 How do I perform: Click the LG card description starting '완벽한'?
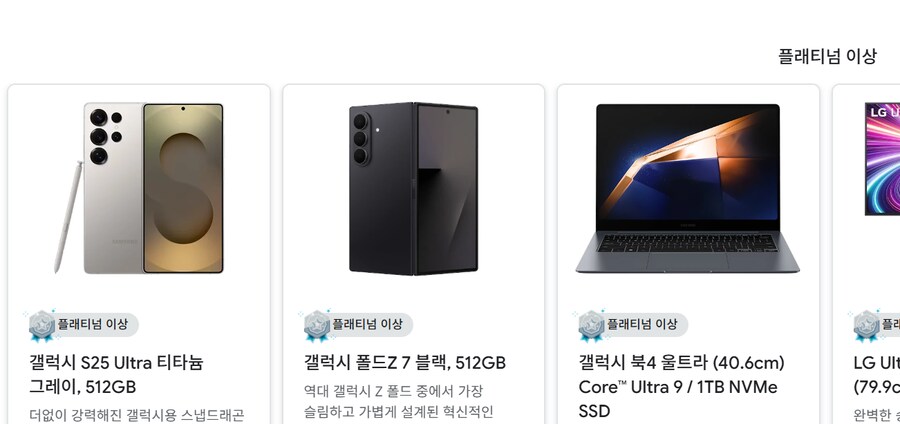pos(876,415)
